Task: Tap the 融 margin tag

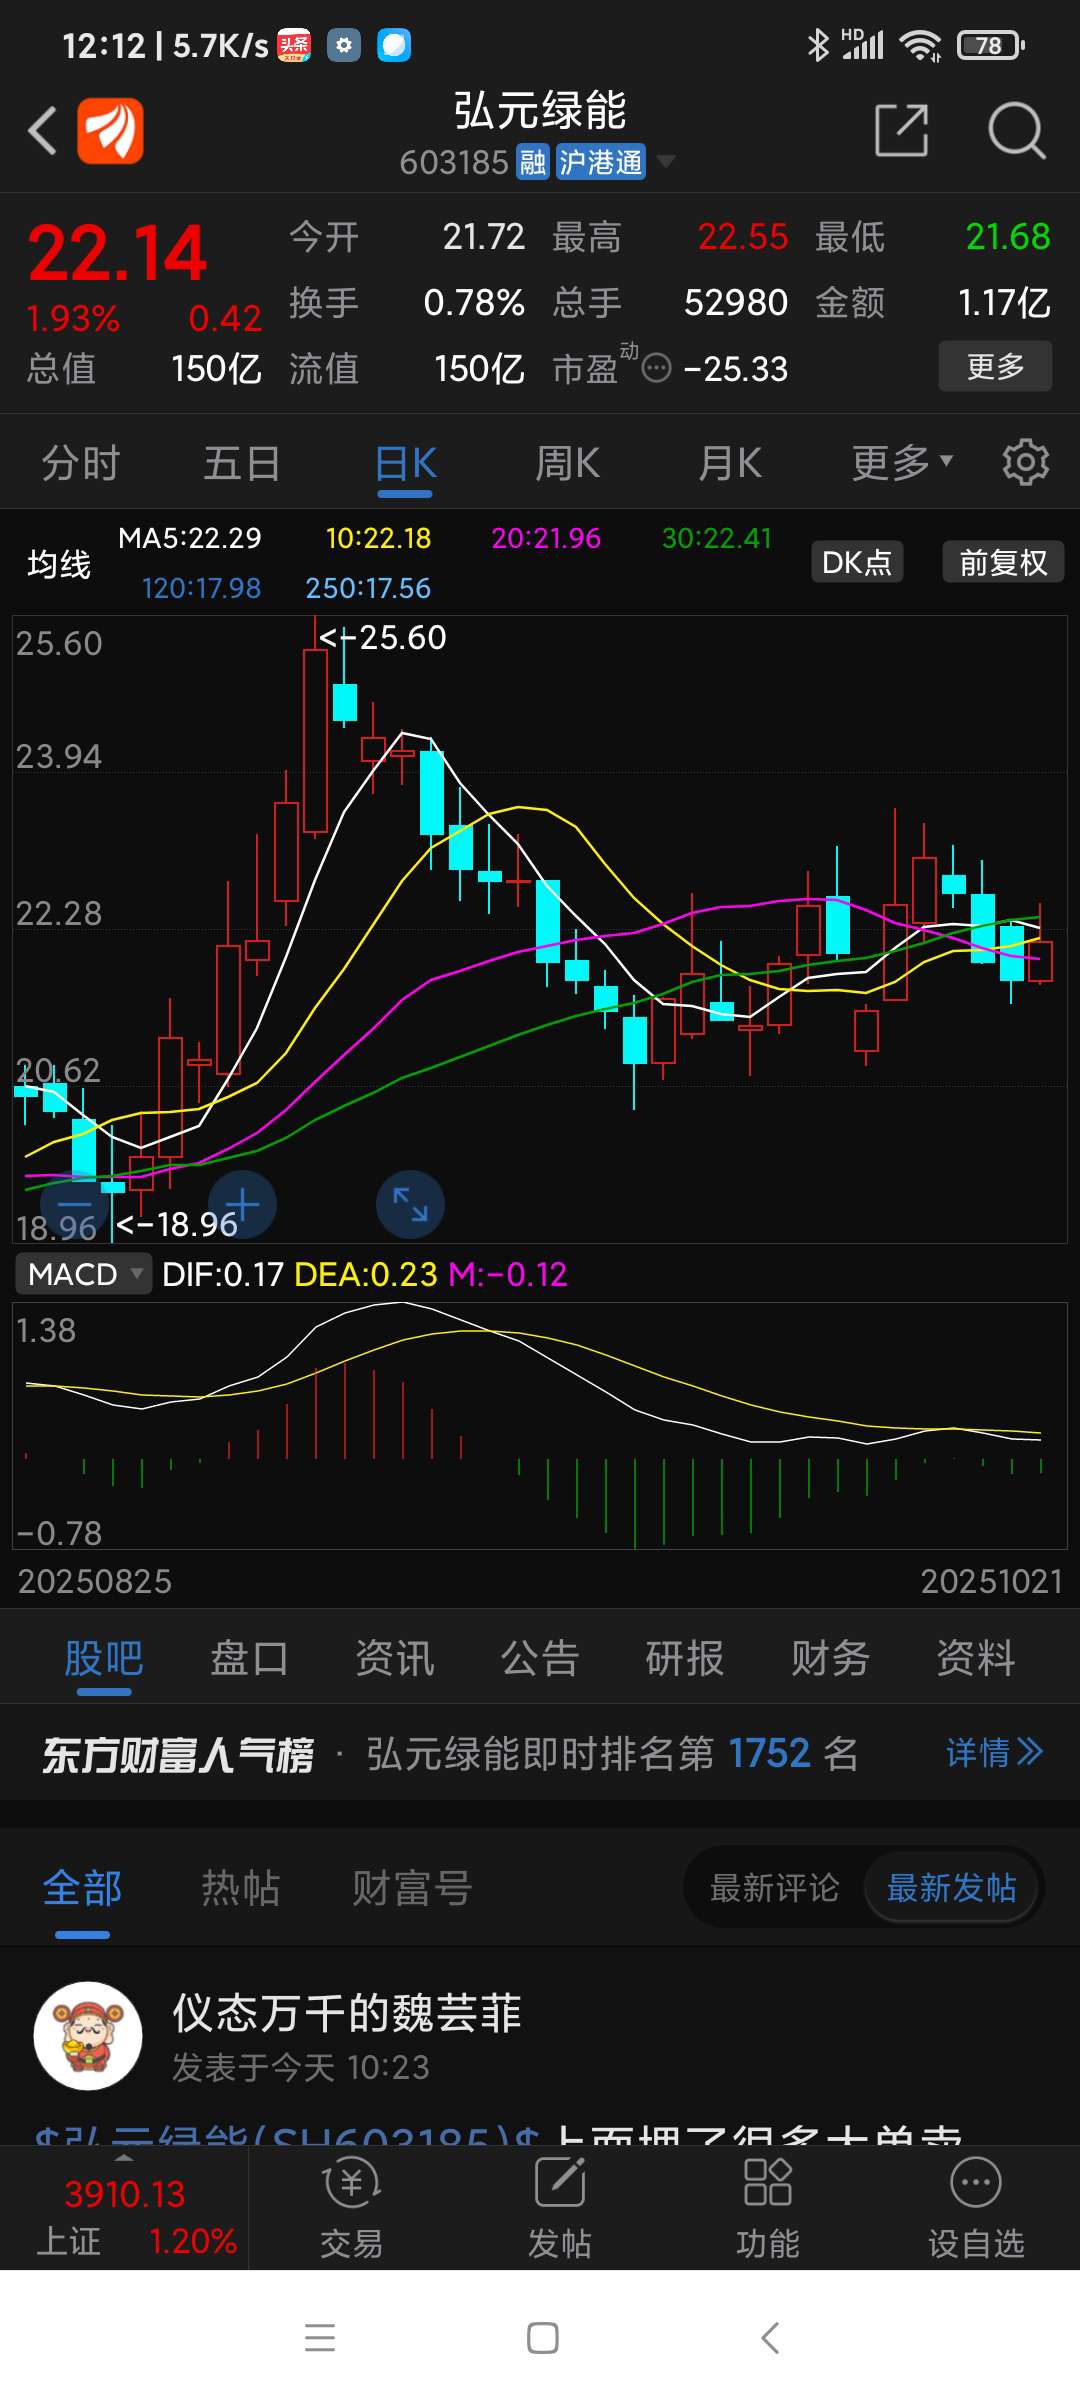Action: click(532, 162)
